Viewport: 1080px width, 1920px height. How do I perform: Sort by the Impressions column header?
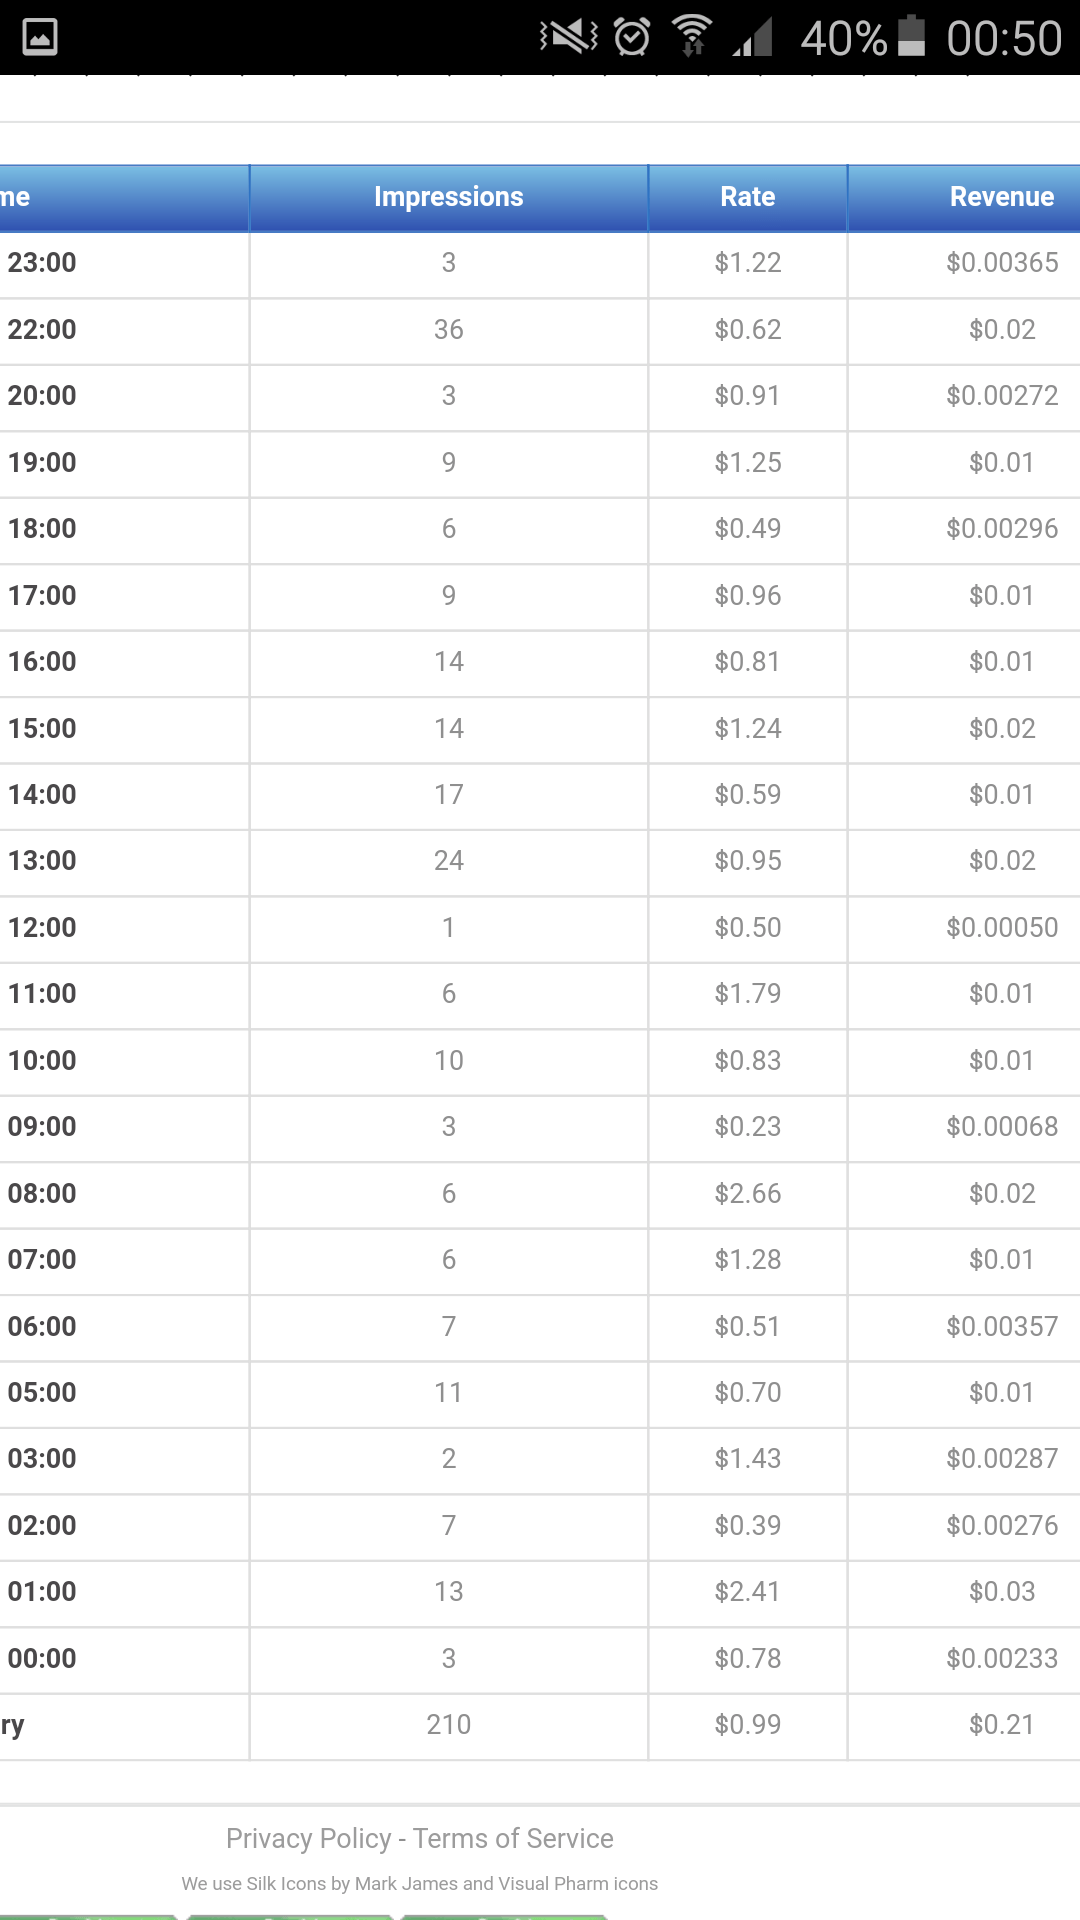pos(448,197)
